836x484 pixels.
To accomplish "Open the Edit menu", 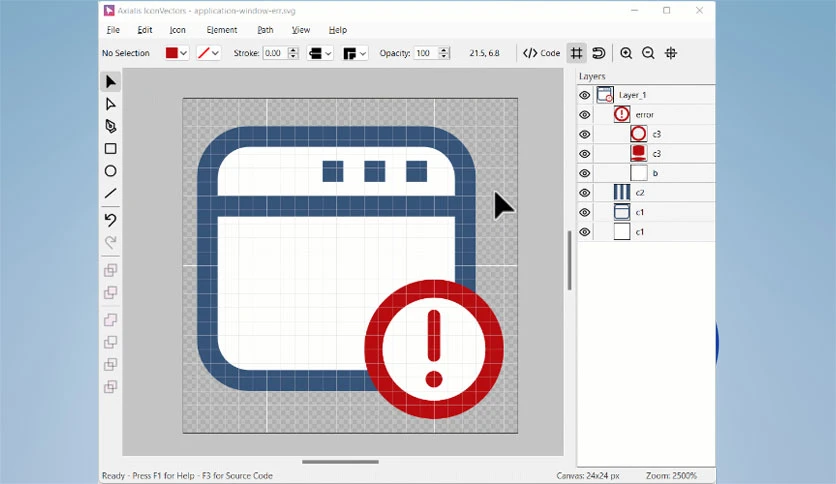I will tap(144, 30).
